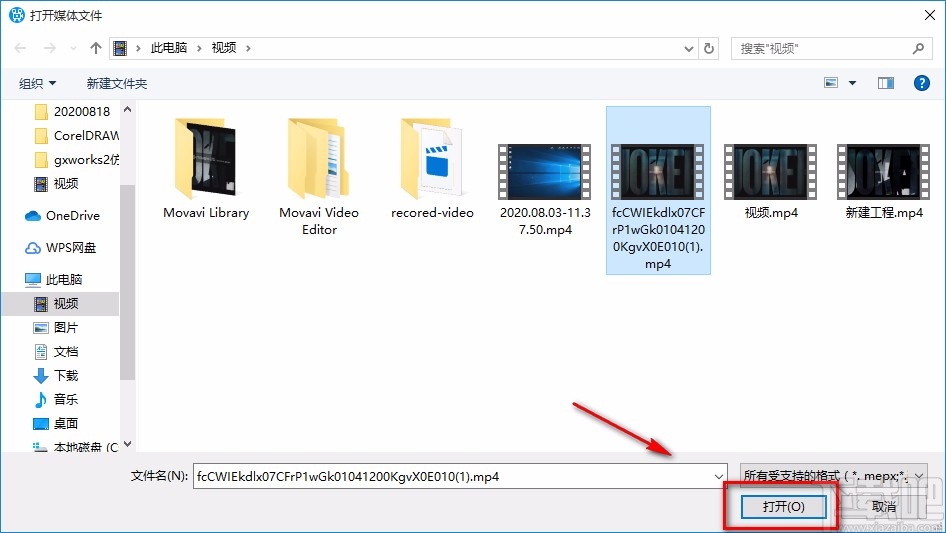
Task: Toggle the preview pane icon
Action: point(886,83)
